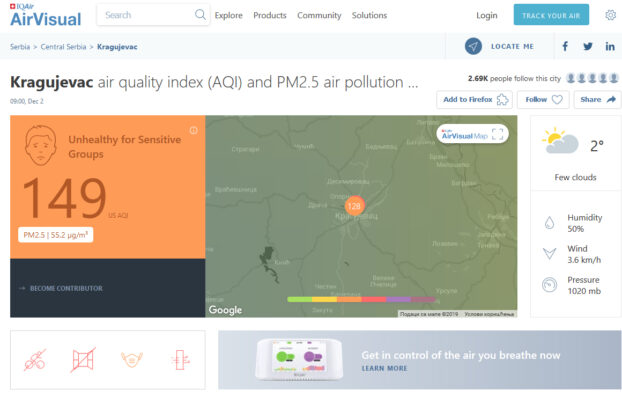Open the Solutions menu
This screenshot has width=622, height=420.
[369, 15]
